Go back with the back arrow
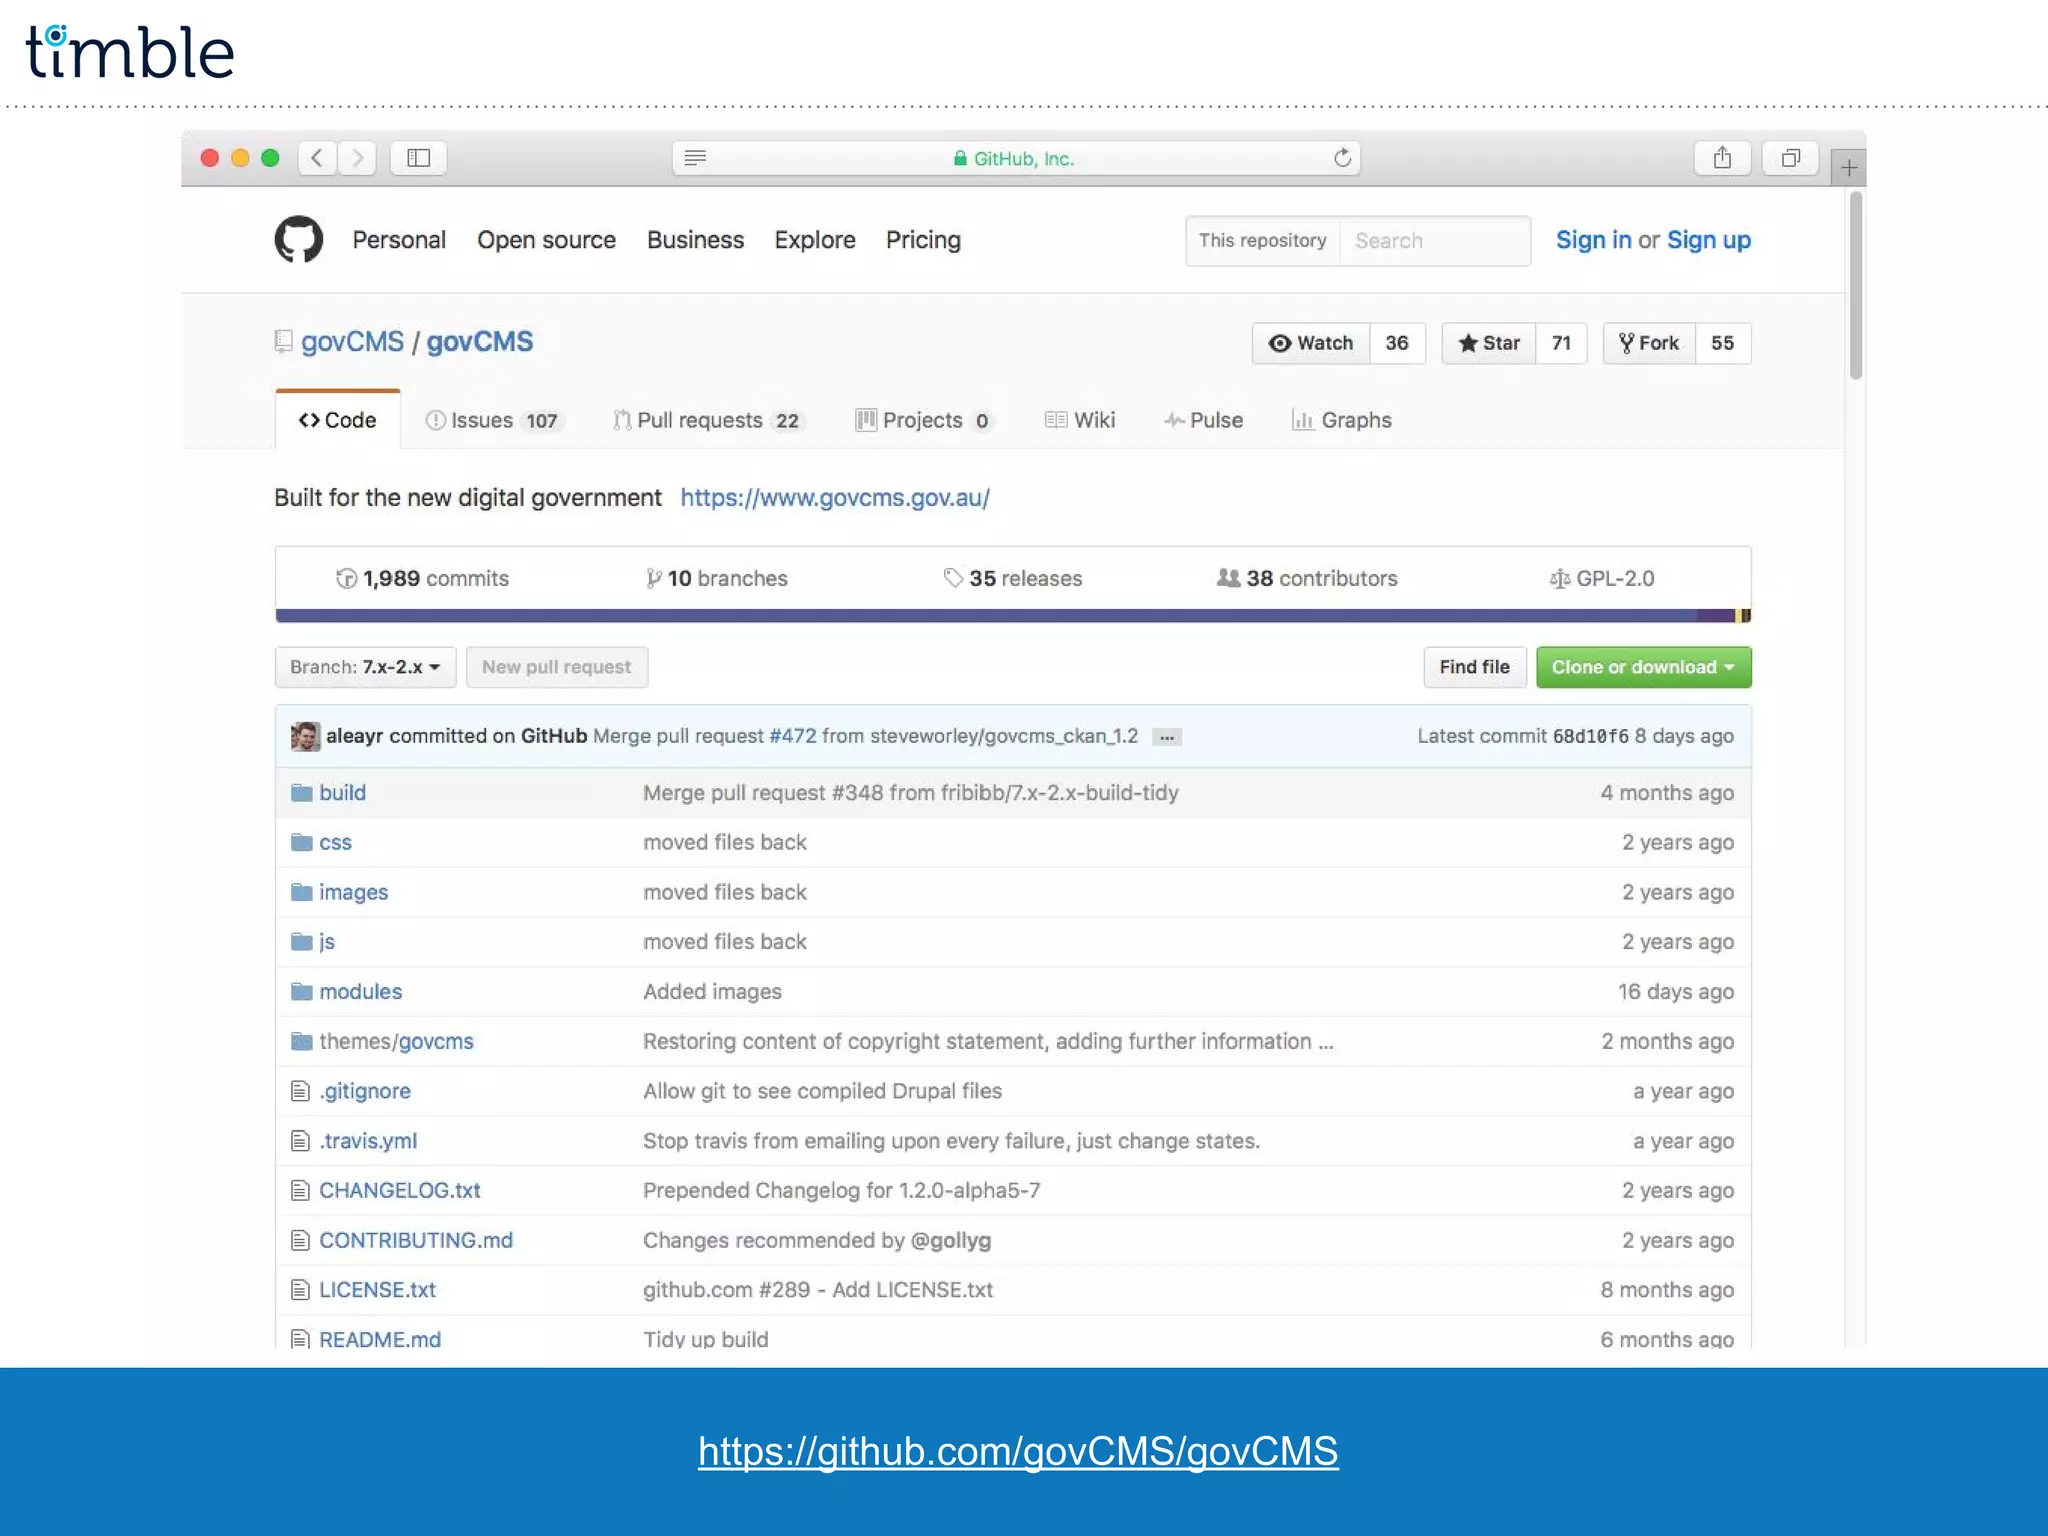This screenshot has width=2048, height=1536. tap(317, 158)
